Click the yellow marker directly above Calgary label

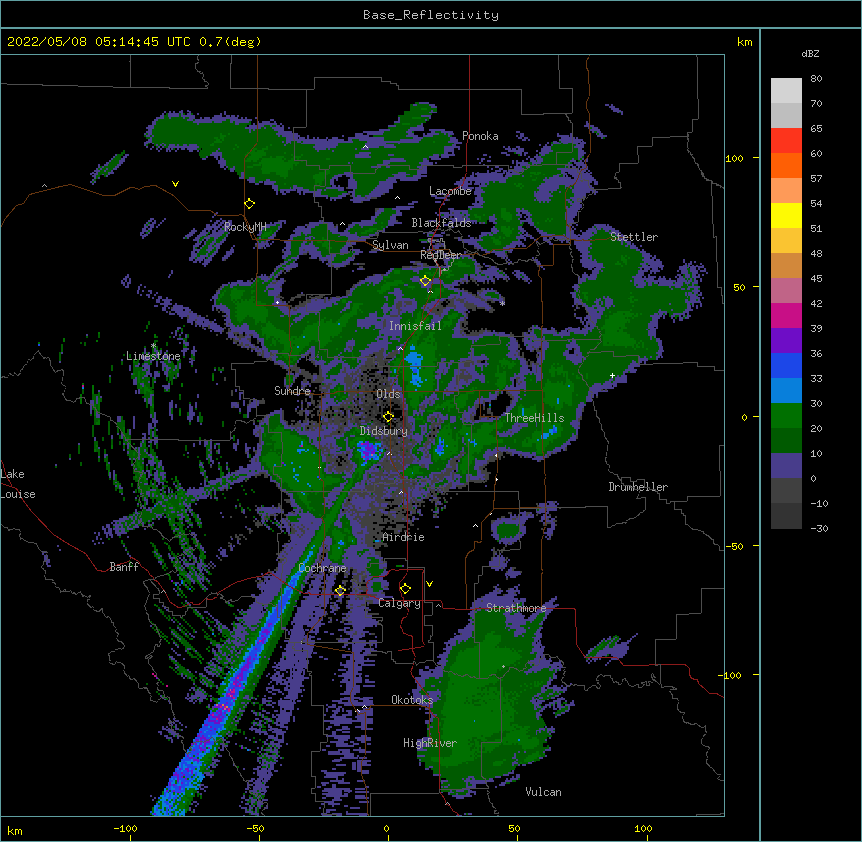coord(405,589)
